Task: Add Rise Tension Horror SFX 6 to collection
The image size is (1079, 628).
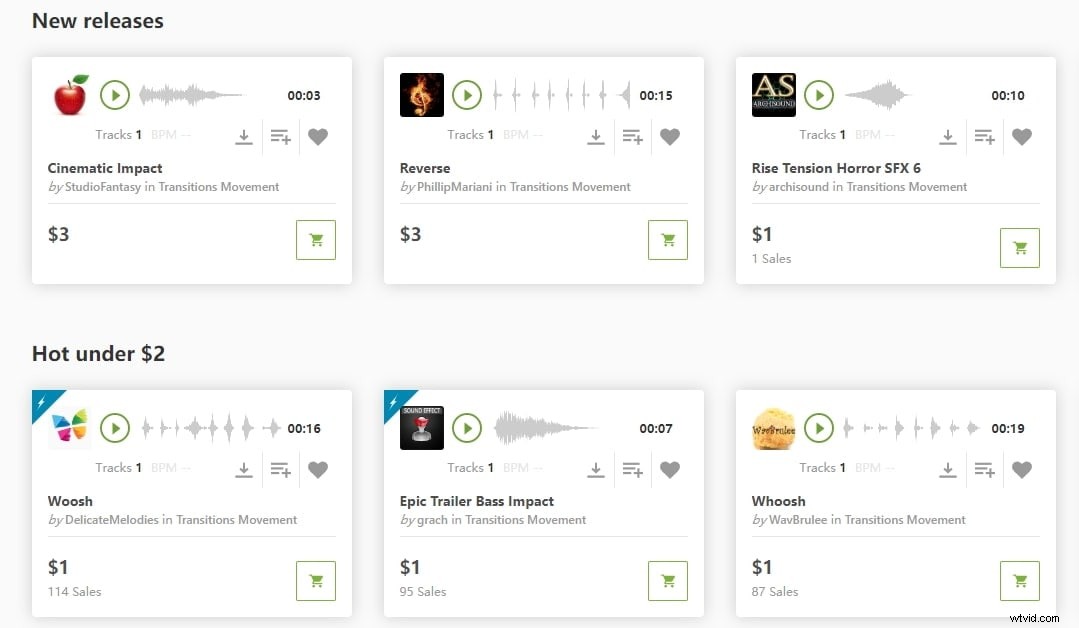Action: click(x=984, y=137)
